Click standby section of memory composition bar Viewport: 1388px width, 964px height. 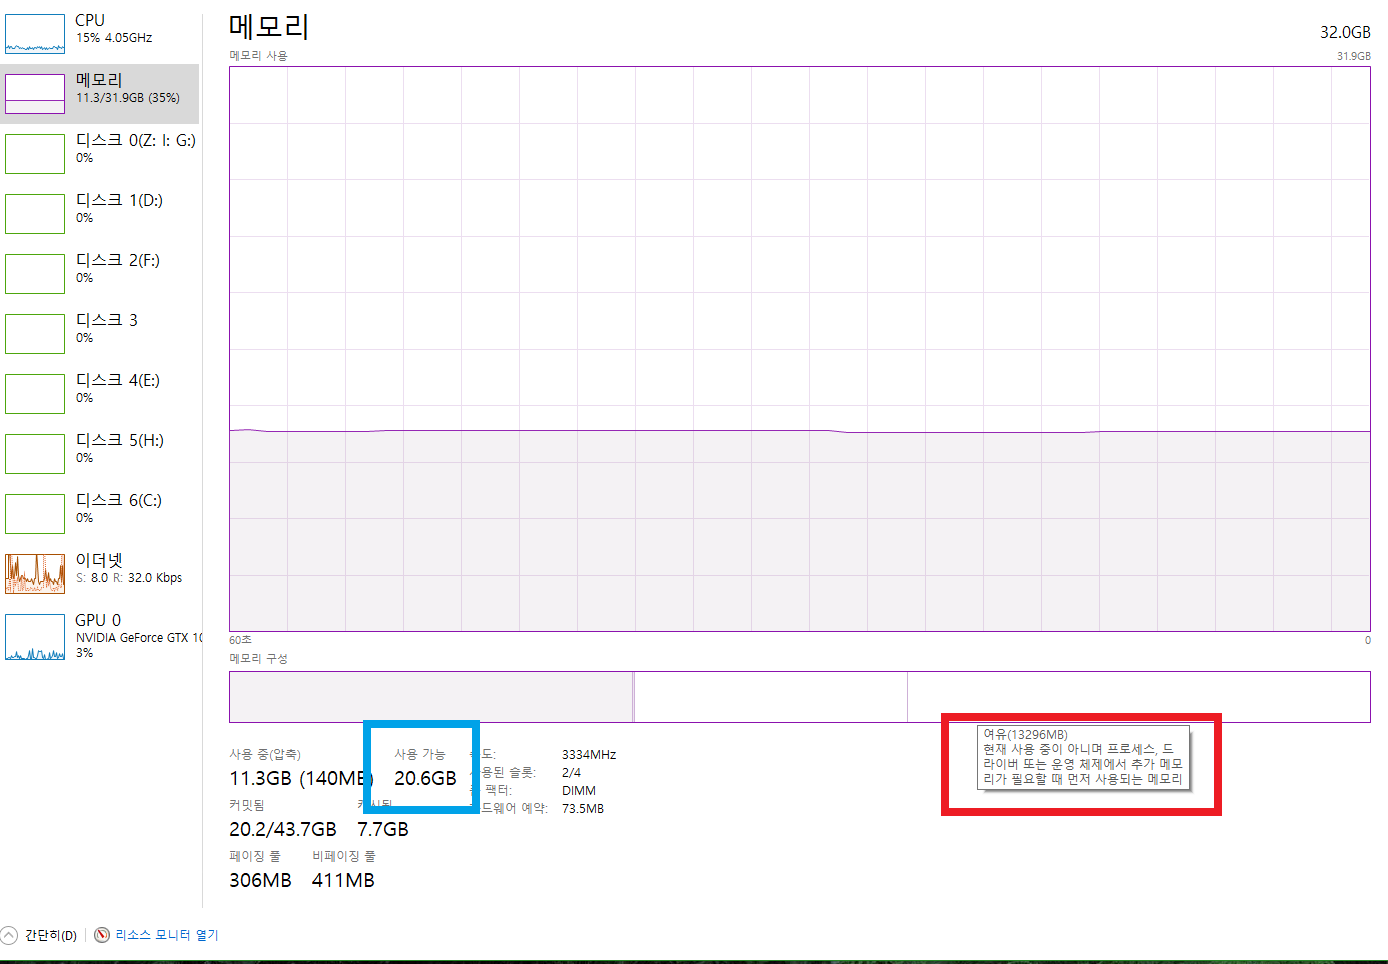(770, 696)
